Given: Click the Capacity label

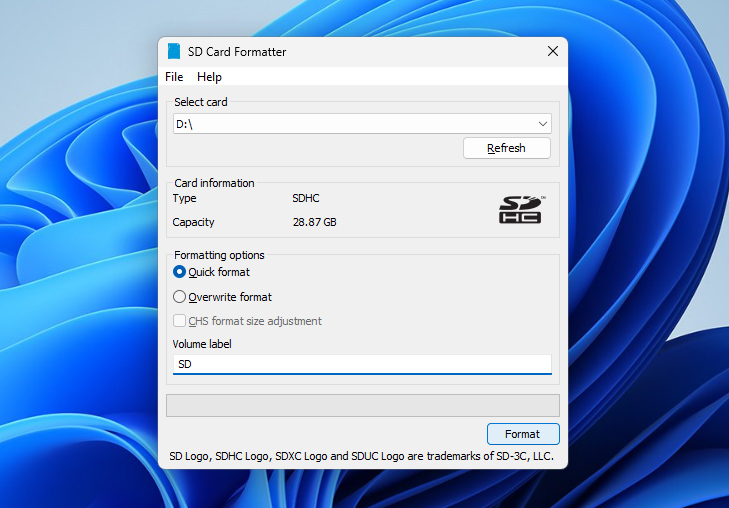Looking at the screenshot, I should 193,222.
